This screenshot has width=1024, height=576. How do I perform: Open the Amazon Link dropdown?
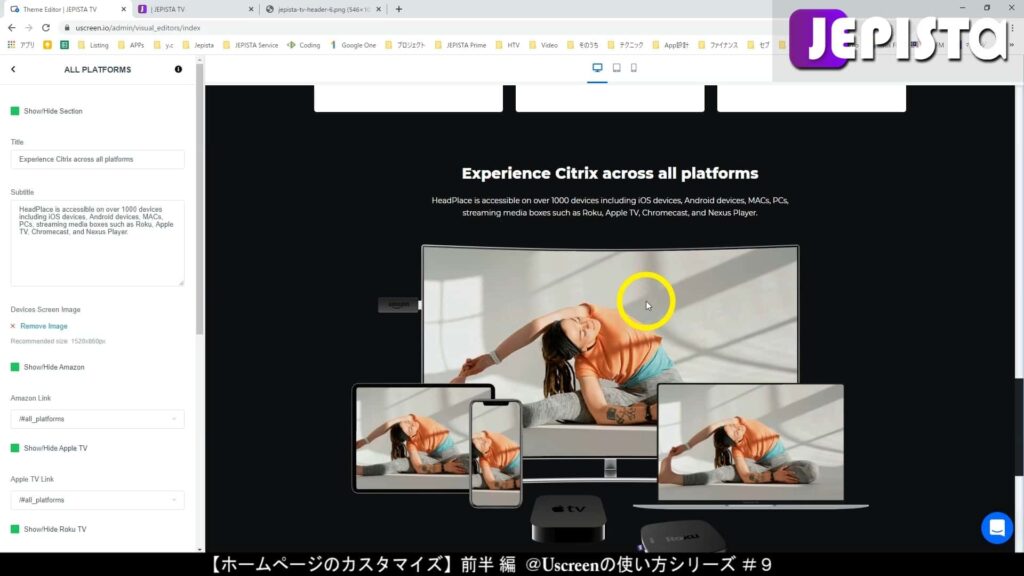(x=97, y=419)
